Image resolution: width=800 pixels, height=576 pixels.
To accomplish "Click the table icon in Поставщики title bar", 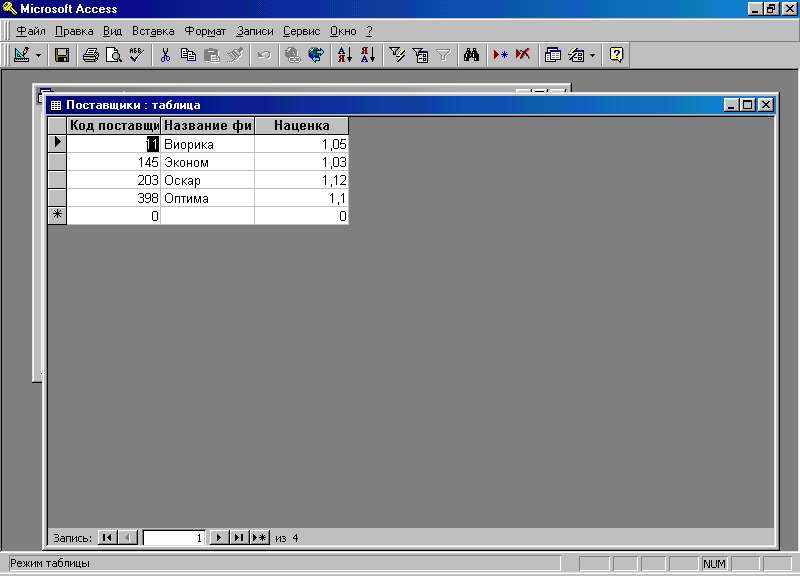I will tap(56, 105).
